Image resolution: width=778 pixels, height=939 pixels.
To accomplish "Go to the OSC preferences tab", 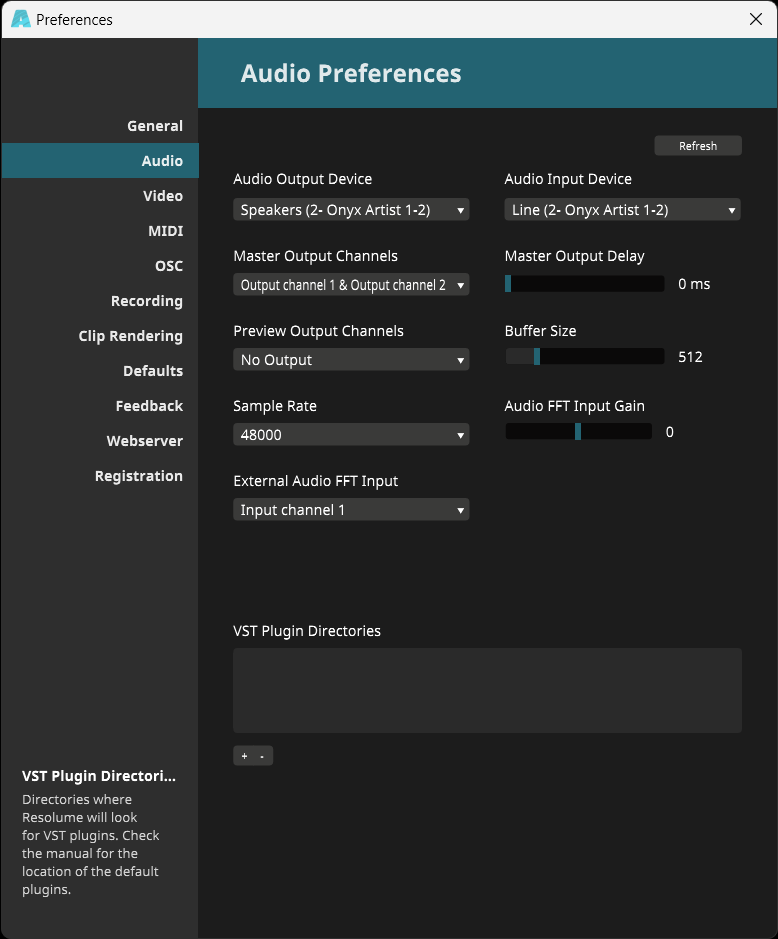I will tap(169, 266).
